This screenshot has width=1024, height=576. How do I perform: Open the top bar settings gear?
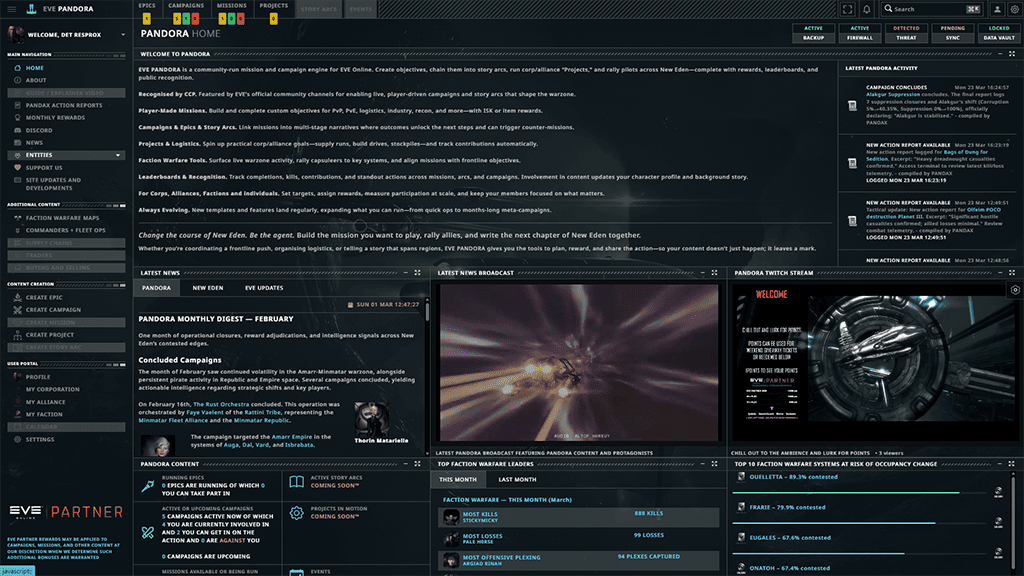1014,9
